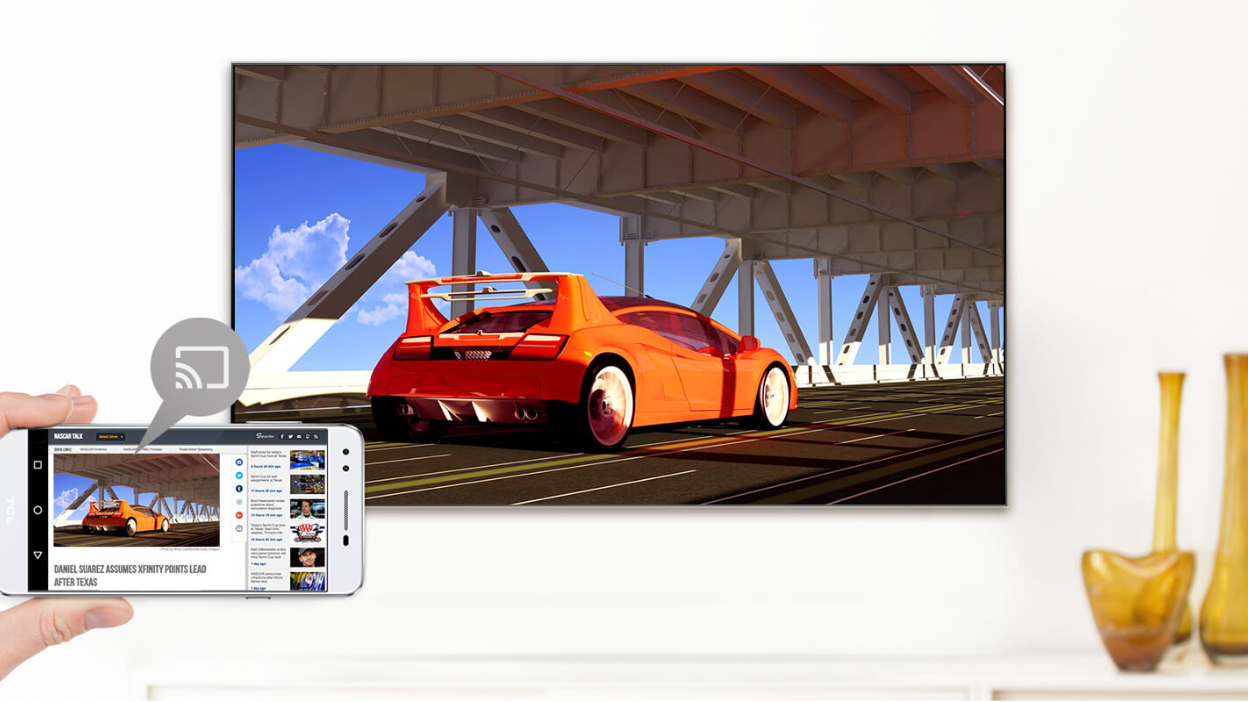The height and width of the screenshot is (702, 1248).
Task: Click the Facebook icon in the header
Action: [282, 437]
